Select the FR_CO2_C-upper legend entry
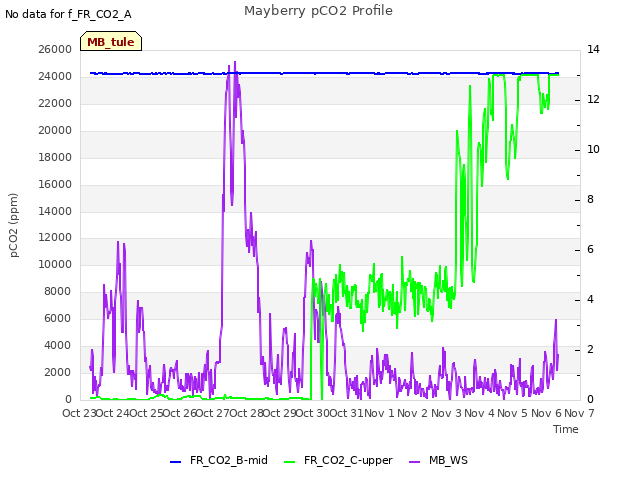The height and width of the screenshot is (480, 640). coord(338,460)
